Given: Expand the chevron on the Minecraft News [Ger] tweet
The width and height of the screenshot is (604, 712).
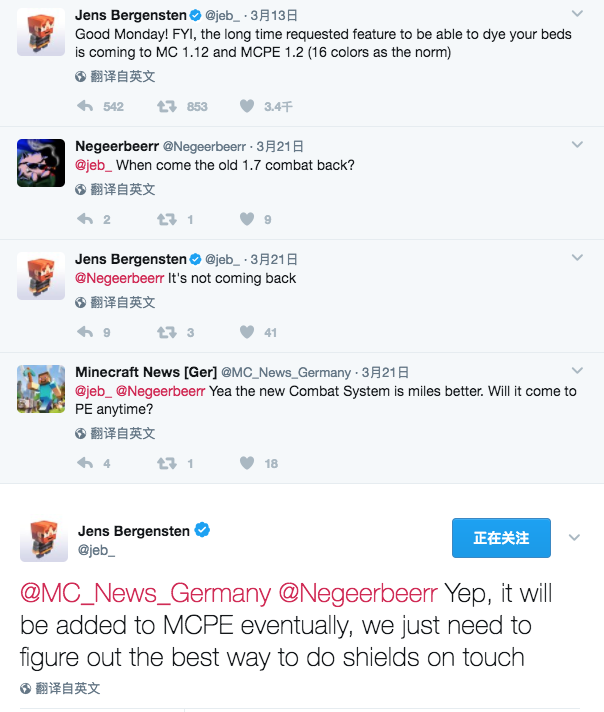Looking at the screenshot, I should pos(577,371).
